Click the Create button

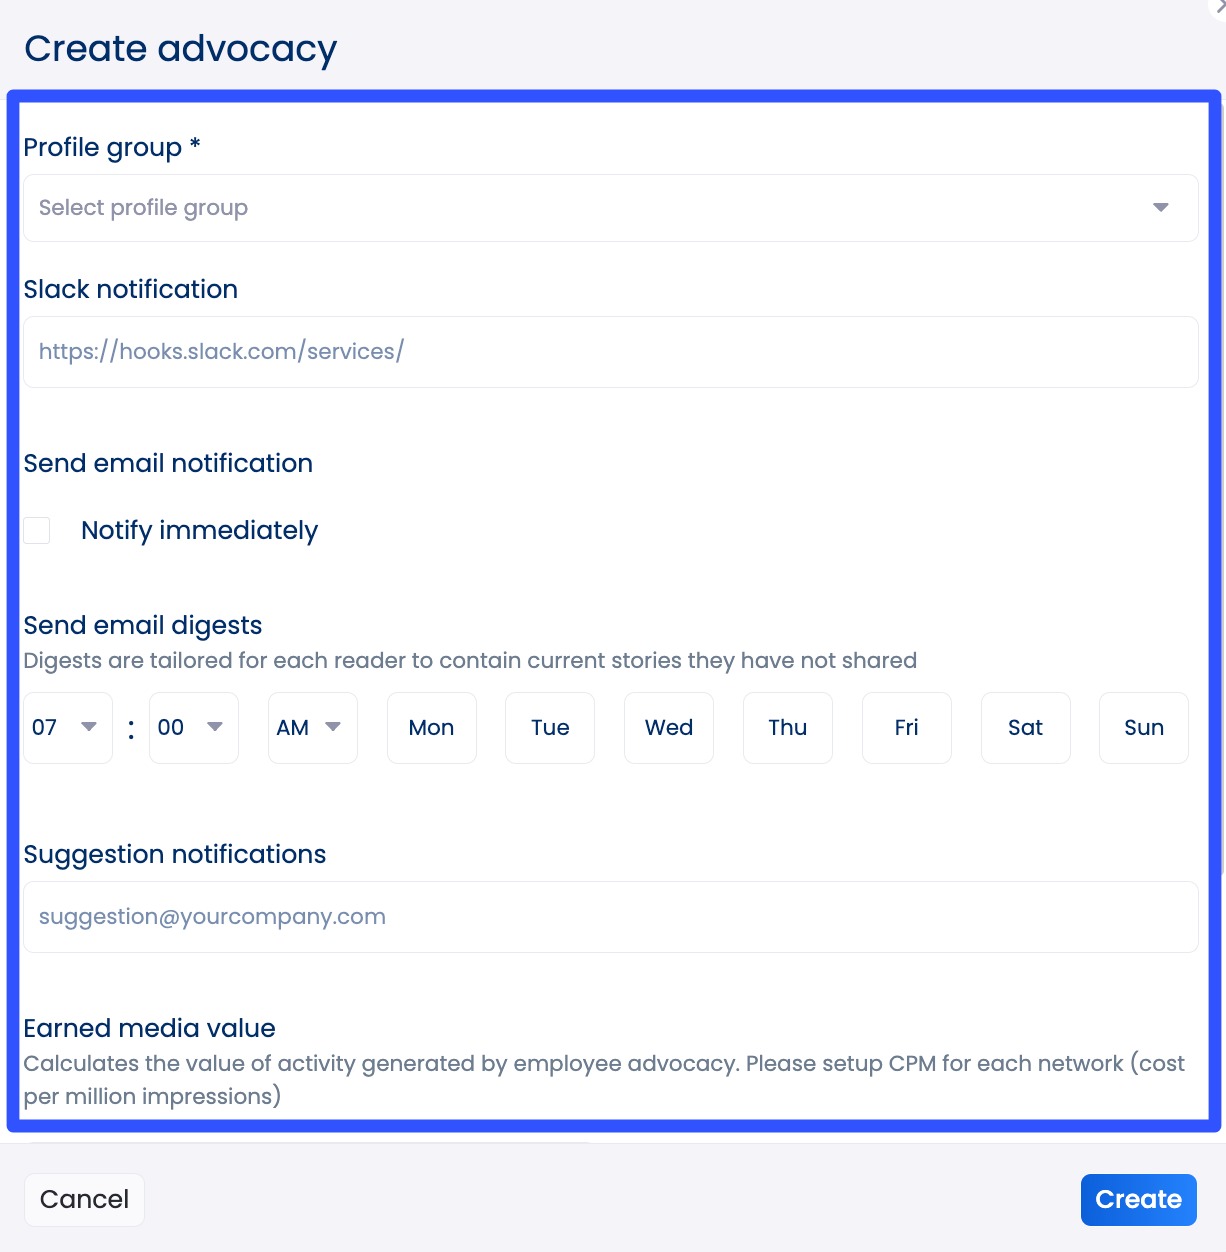(1138, 1199)
